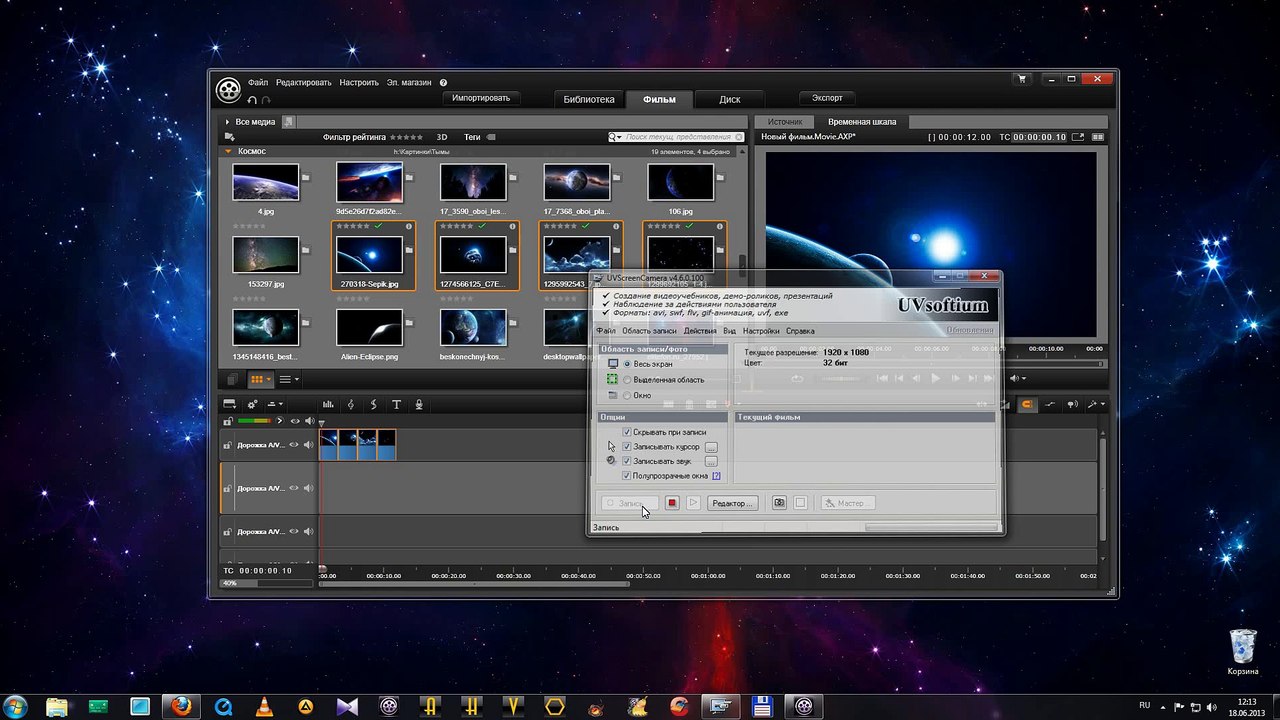Click the Pinnacle Studio film reel logo

pos(228,89)
